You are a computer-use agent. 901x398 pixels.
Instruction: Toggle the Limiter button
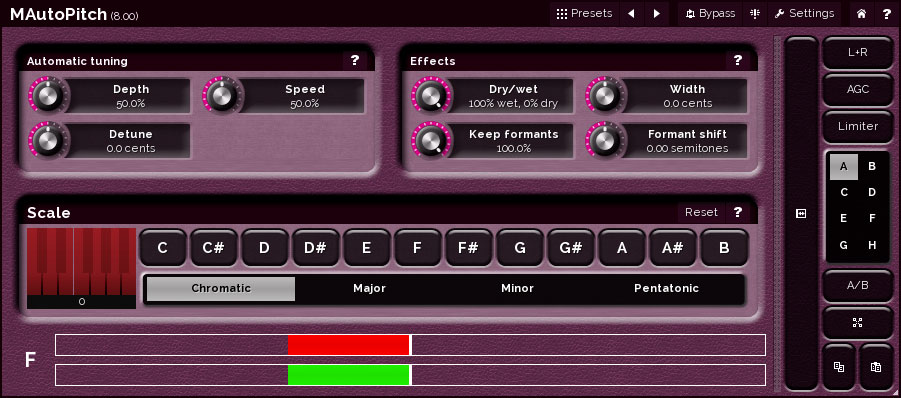click(857, 126)
